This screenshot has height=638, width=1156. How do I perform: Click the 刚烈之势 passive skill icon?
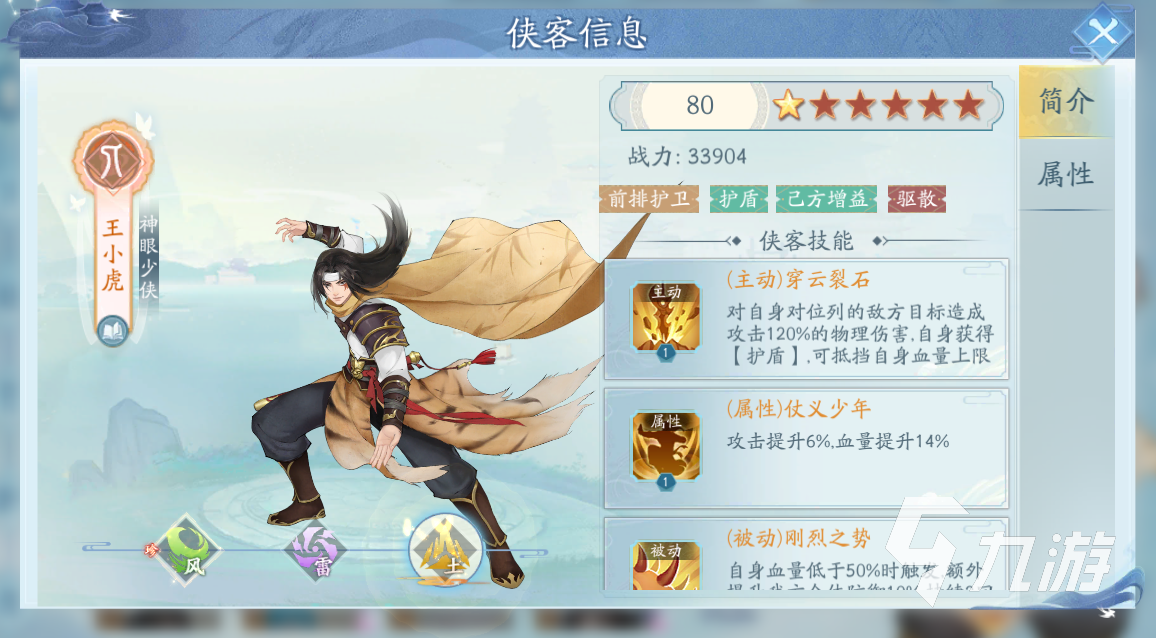666,566
